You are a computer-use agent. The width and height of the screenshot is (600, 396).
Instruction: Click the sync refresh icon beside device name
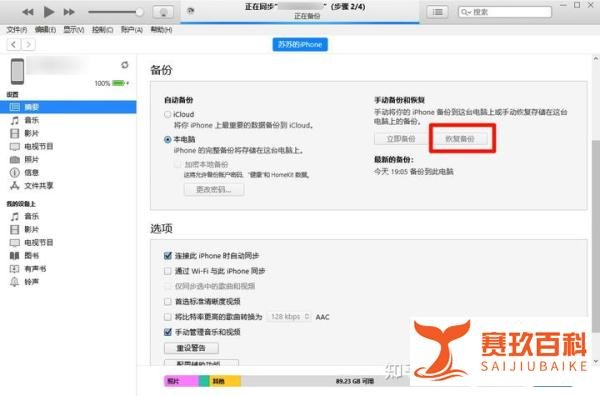point(125,65)
